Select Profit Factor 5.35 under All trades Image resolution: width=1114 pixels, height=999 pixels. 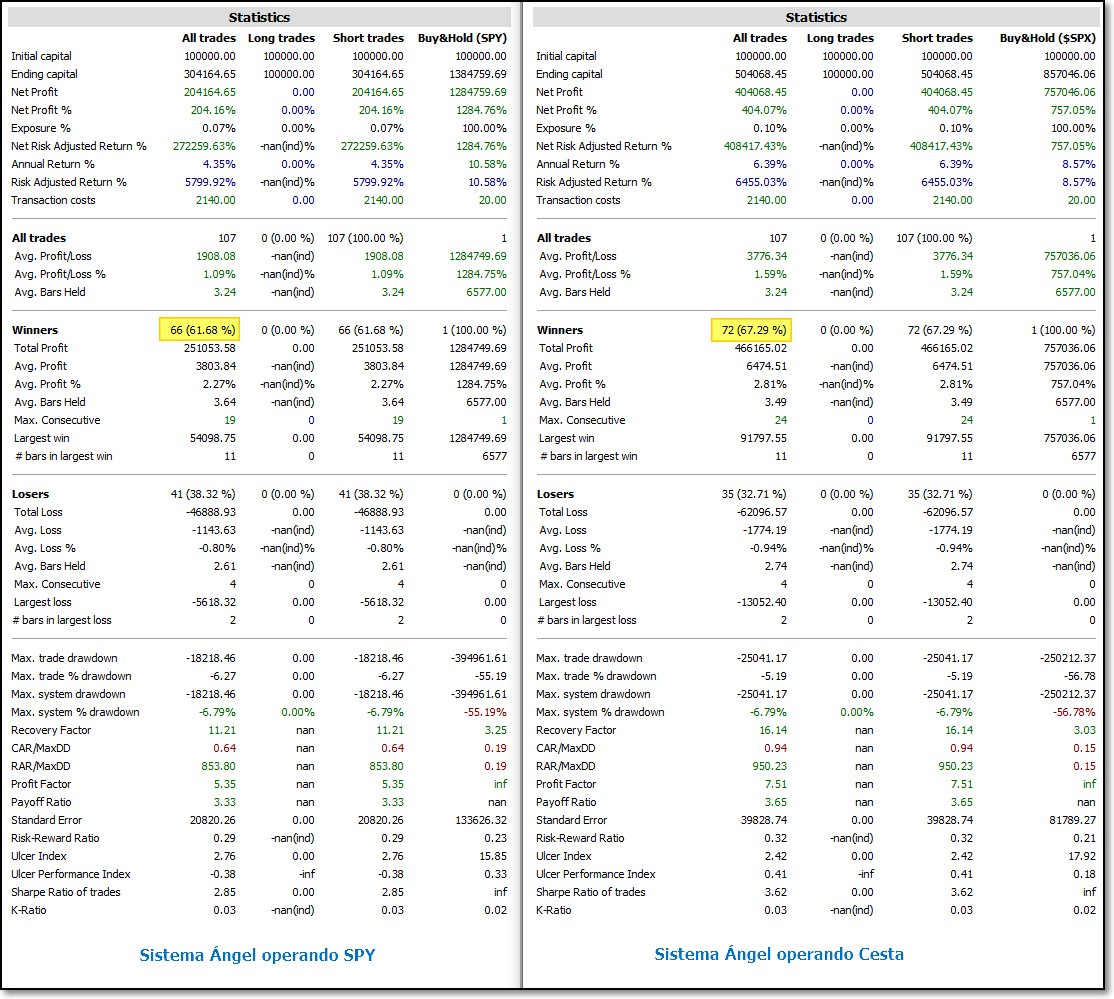pos(225,784)
